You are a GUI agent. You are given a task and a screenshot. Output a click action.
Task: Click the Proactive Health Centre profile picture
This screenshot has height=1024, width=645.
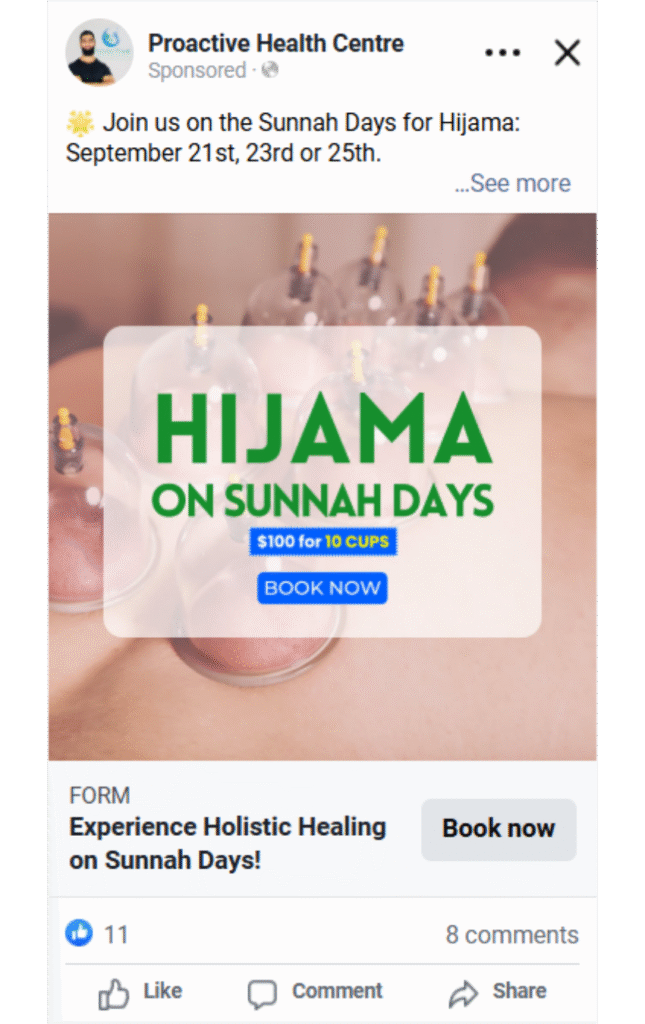point(99,52)
